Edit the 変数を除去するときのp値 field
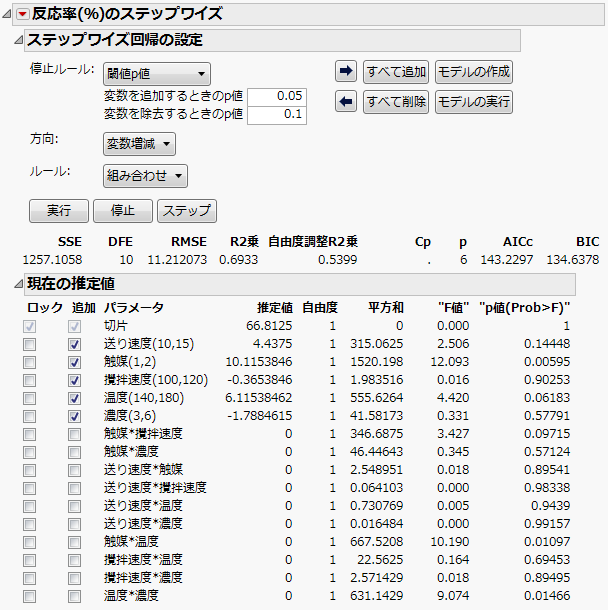Screen dimensions: 608x610 [x=277, y=115]
